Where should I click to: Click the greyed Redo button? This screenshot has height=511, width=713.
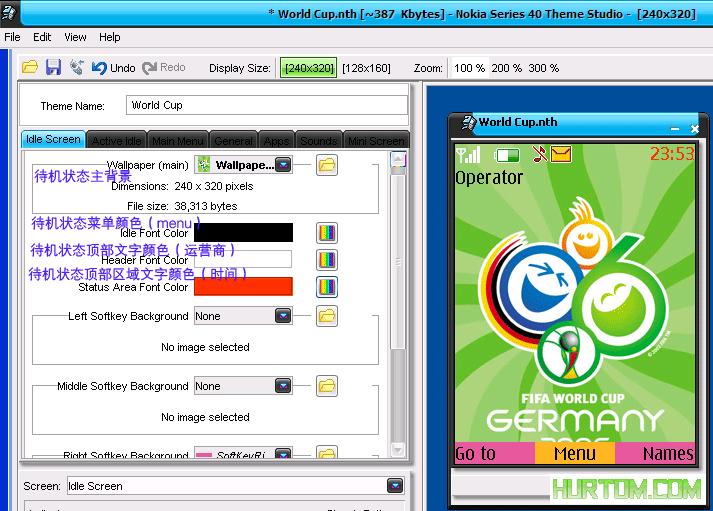tap(164, 68)
